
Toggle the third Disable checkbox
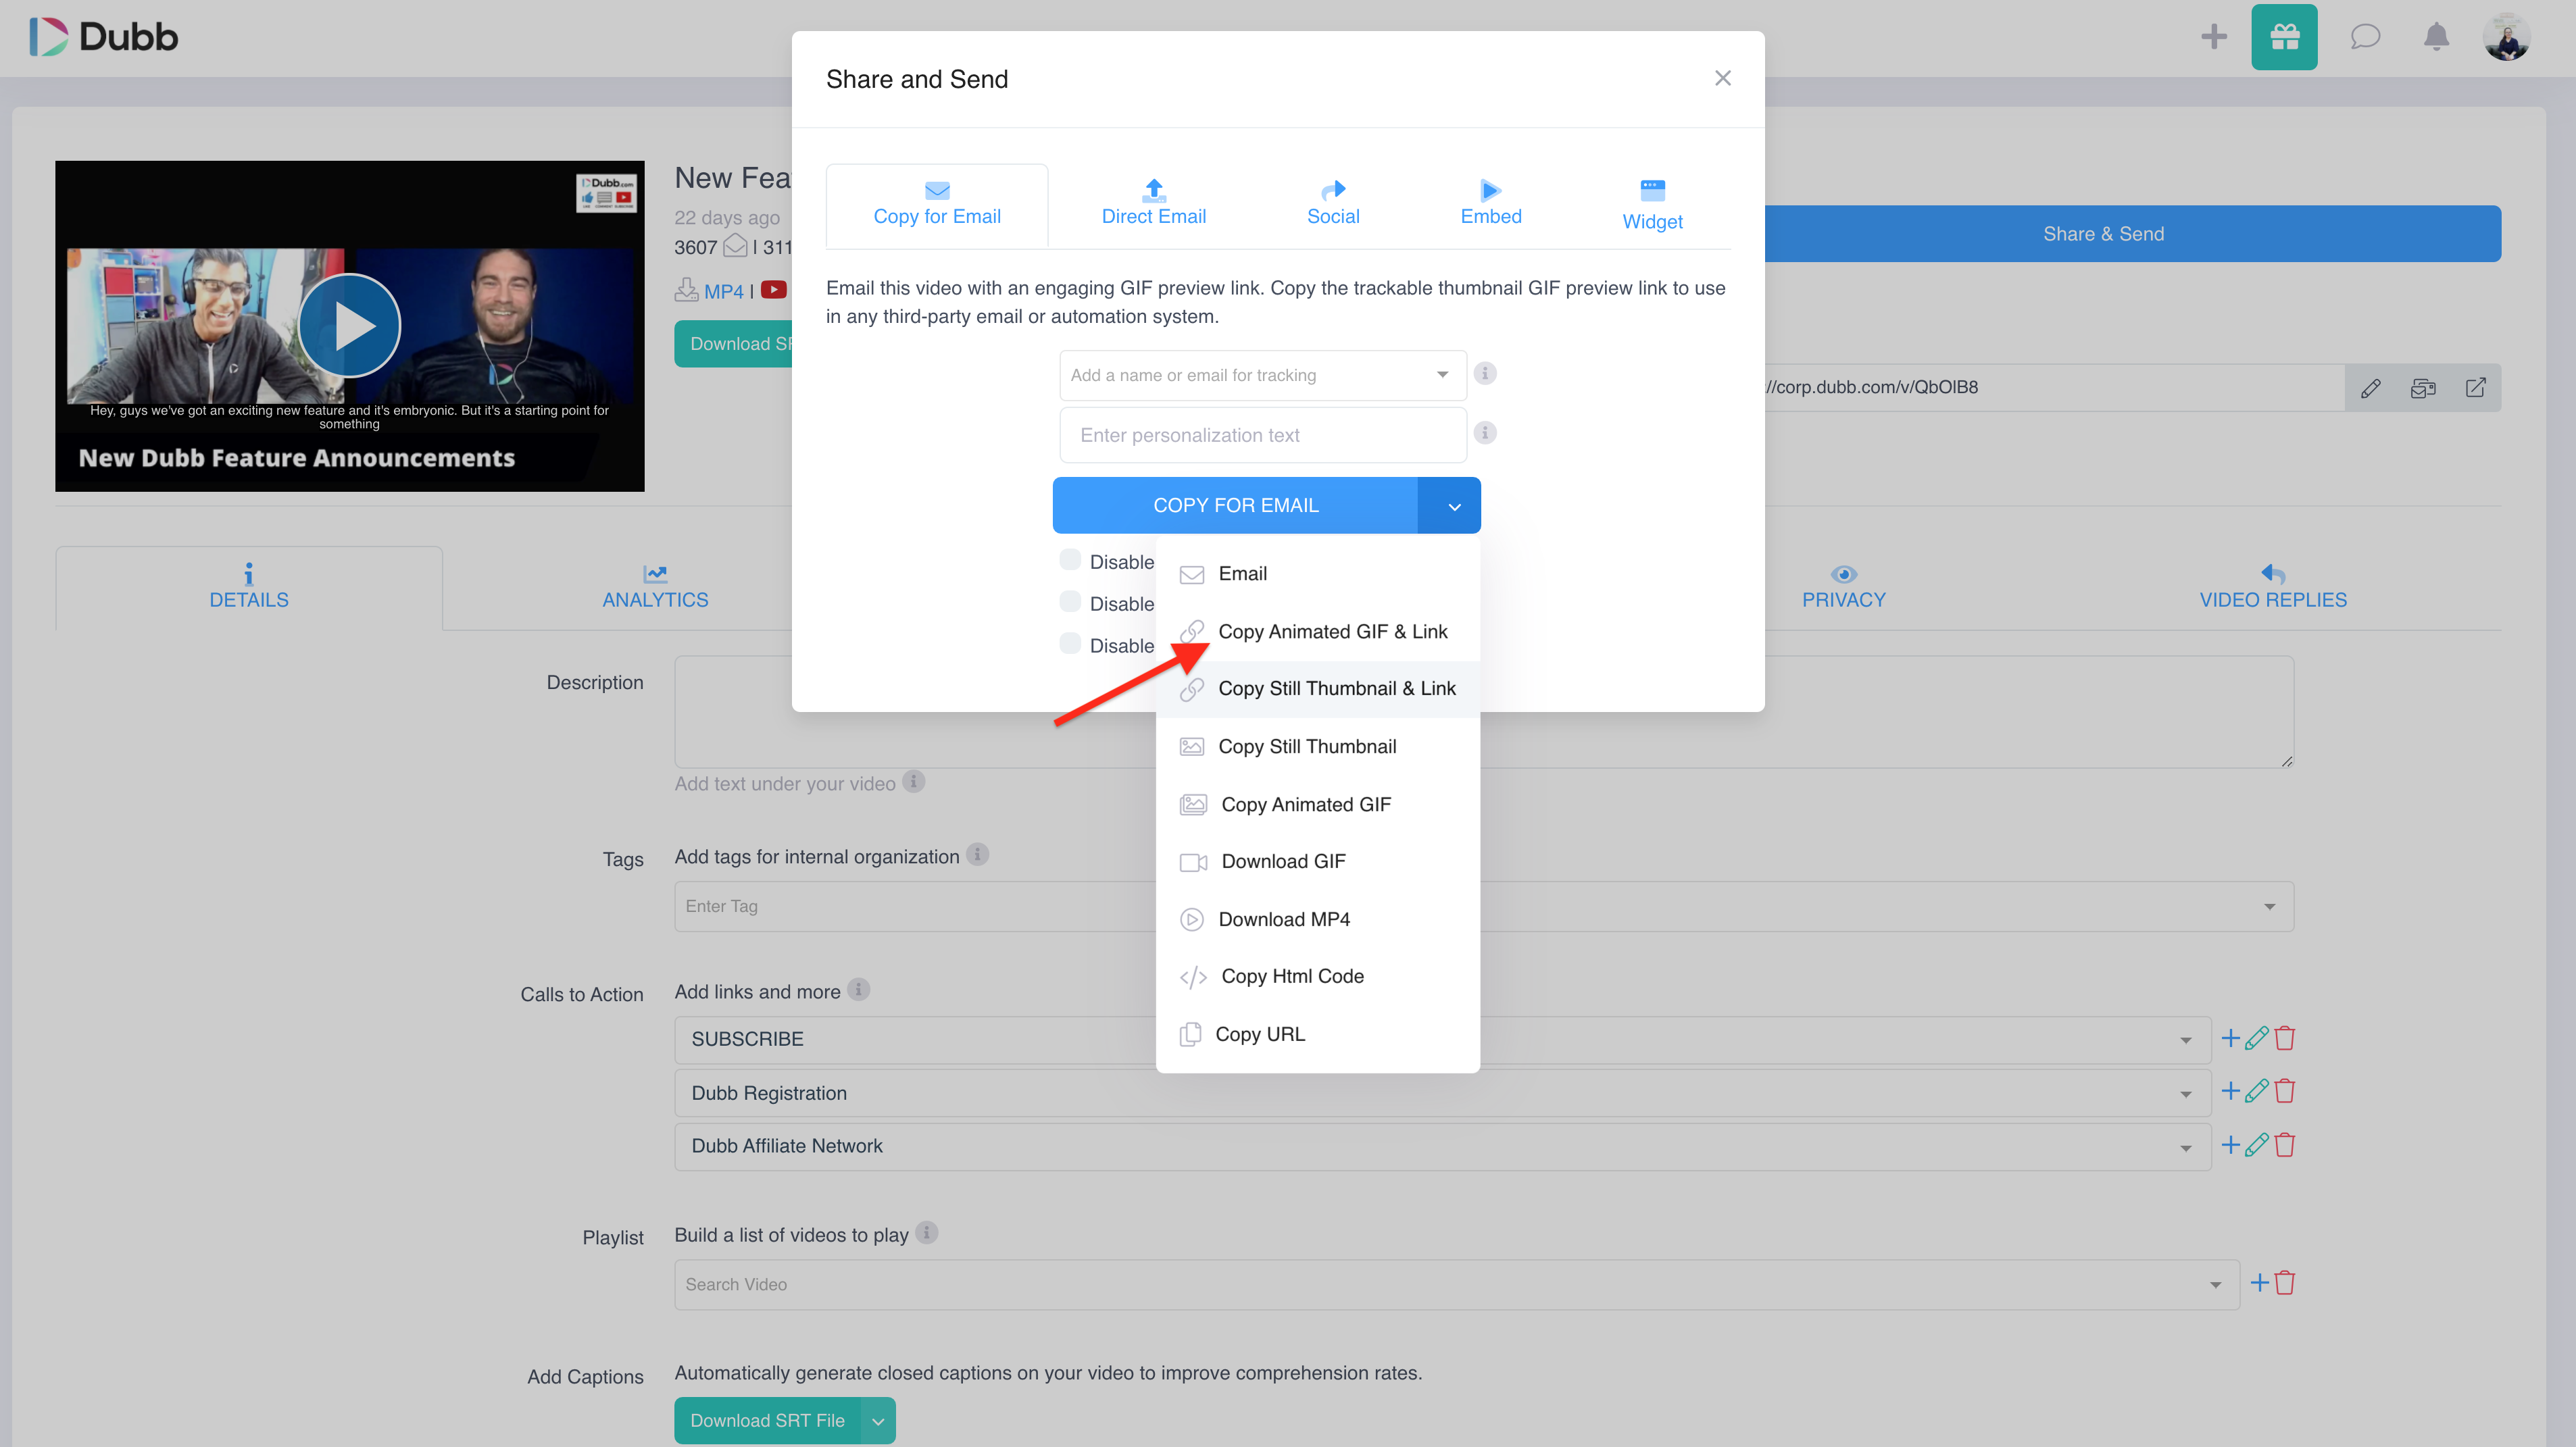(1068, 646)
